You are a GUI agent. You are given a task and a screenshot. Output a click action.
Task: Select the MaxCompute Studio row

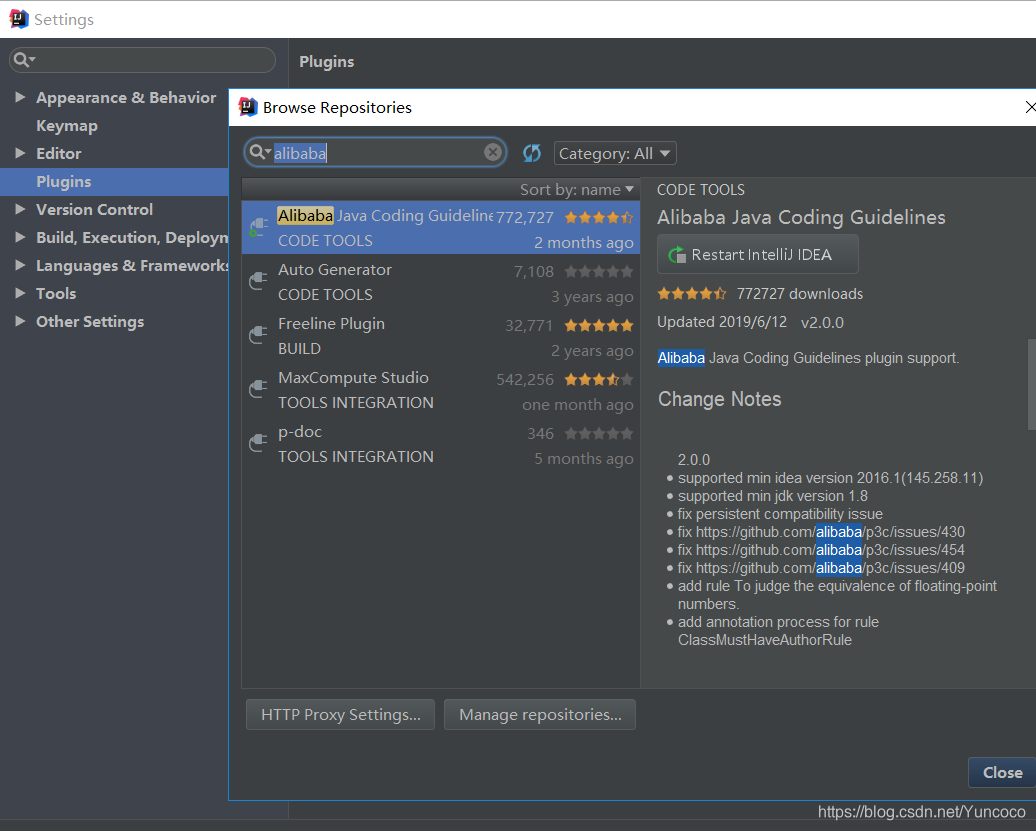441,390
